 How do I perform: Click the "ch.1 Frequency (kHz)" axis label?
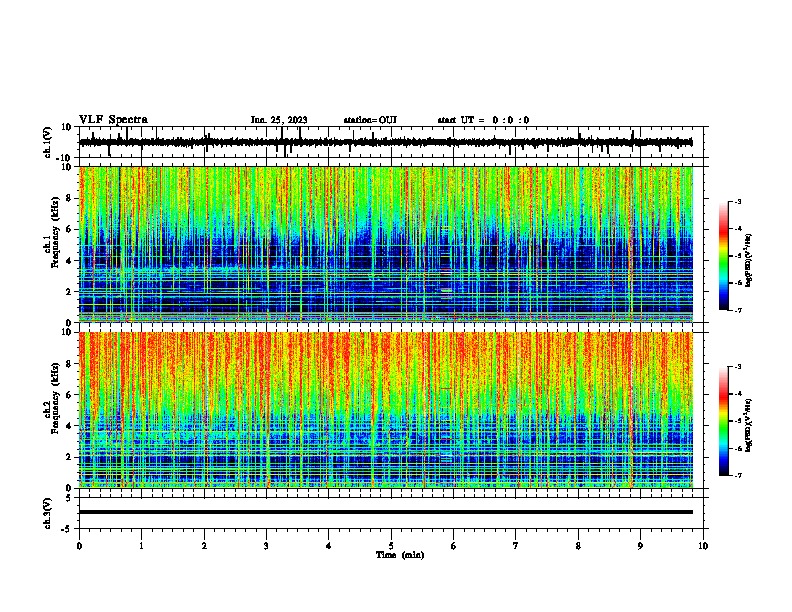coord(51,233)
